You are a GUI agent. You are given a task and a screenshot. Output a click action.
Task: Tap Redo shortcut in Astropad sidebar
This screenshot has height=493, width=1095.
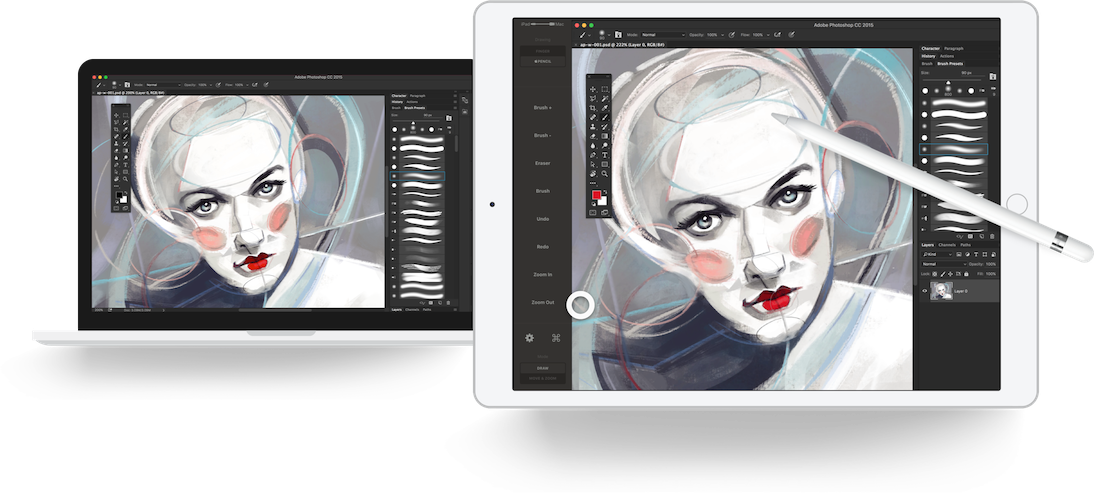[543, 246]
